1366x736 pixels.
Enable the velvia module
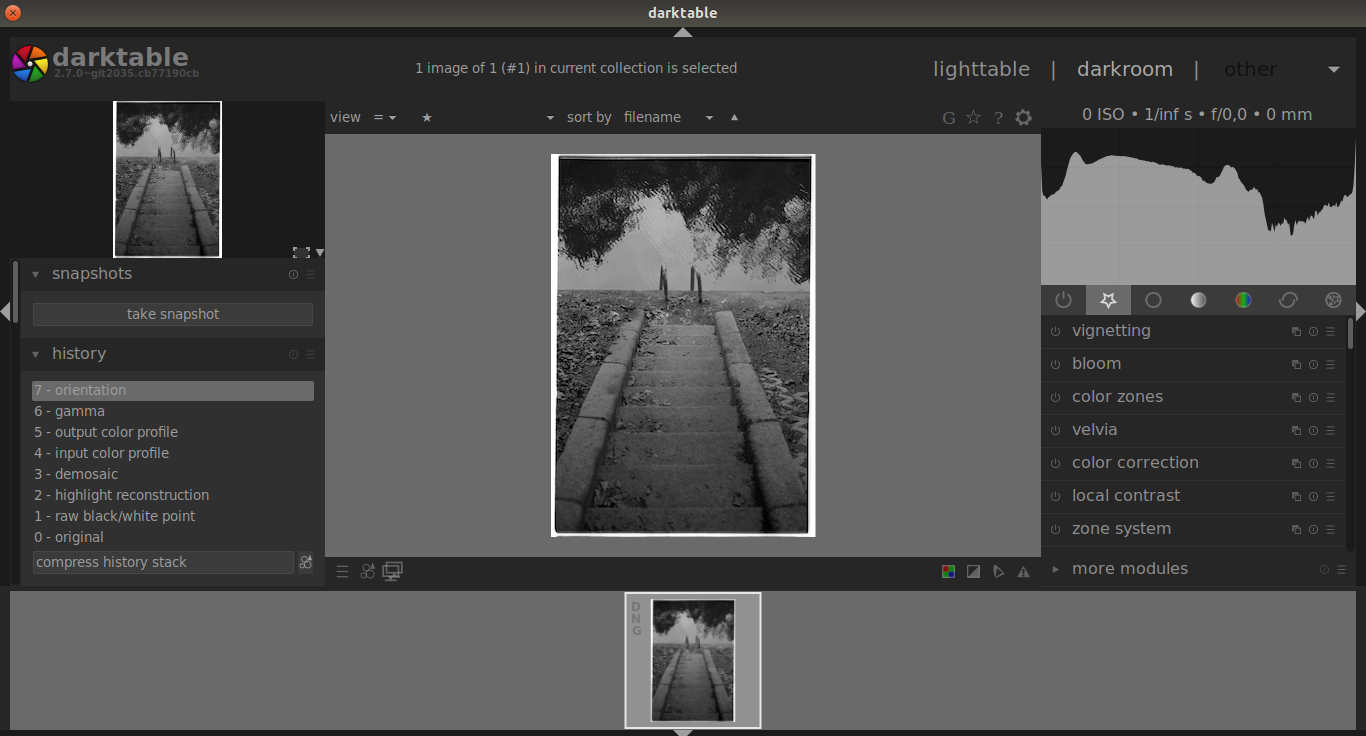[1055, 431]
